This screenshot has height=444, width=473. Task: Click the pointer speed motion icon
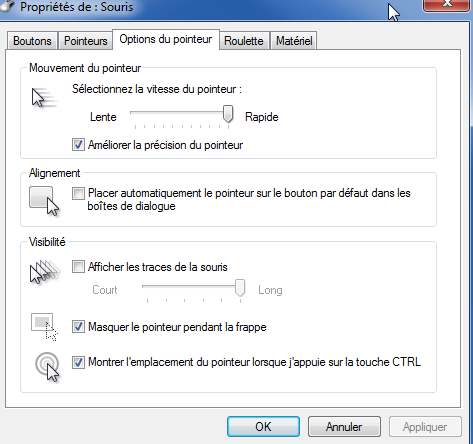(x=44, y=98)
